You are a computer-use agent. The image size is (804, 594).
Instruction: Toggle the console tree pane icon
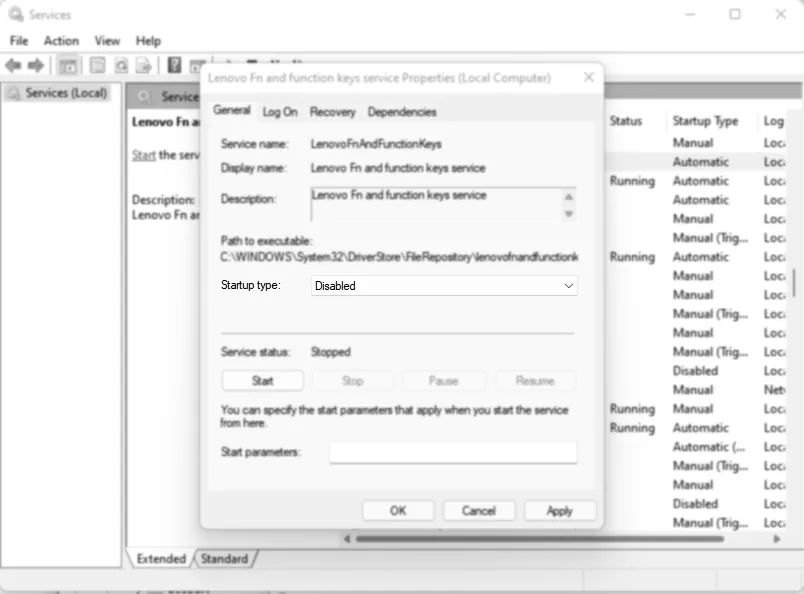[x=67, y=65]
